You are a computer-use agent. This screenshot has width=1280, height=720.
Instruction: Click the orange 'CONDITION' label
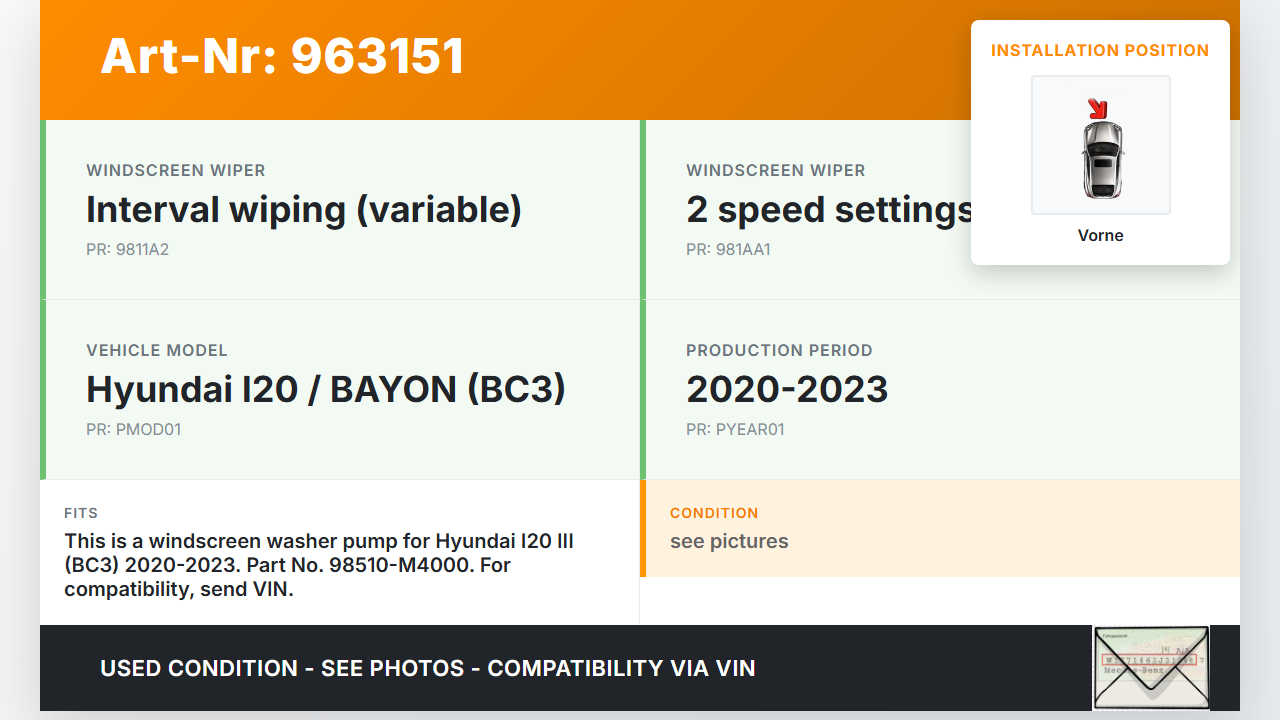714,513
